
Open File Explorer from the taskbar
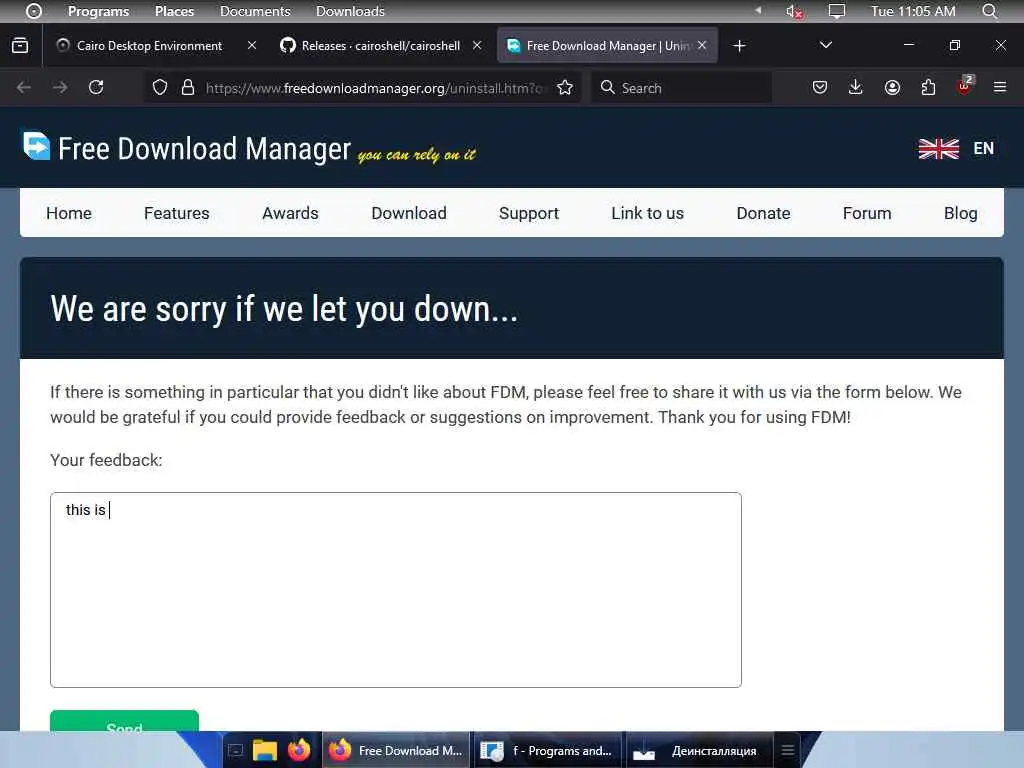tap(265, 750)
